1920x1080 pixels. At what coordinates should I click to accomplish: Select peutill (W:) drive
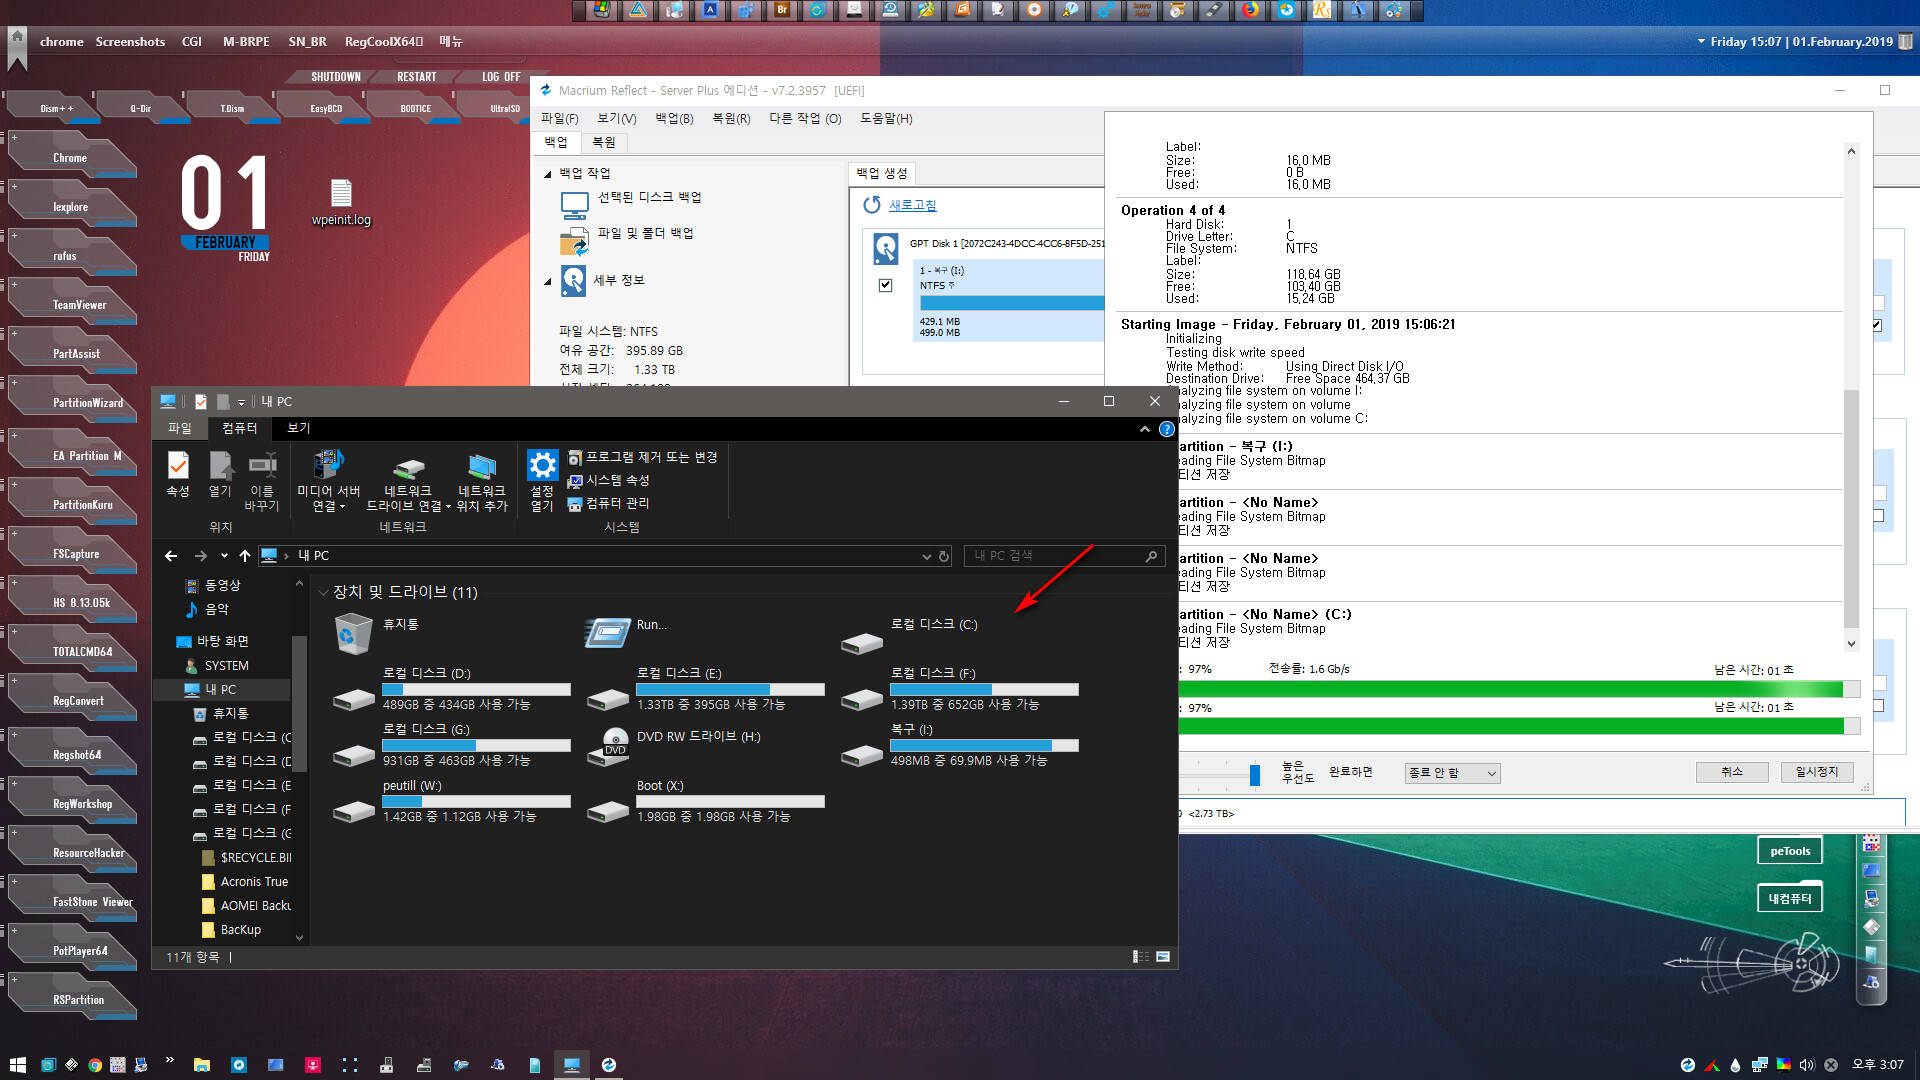pos(451,801)
